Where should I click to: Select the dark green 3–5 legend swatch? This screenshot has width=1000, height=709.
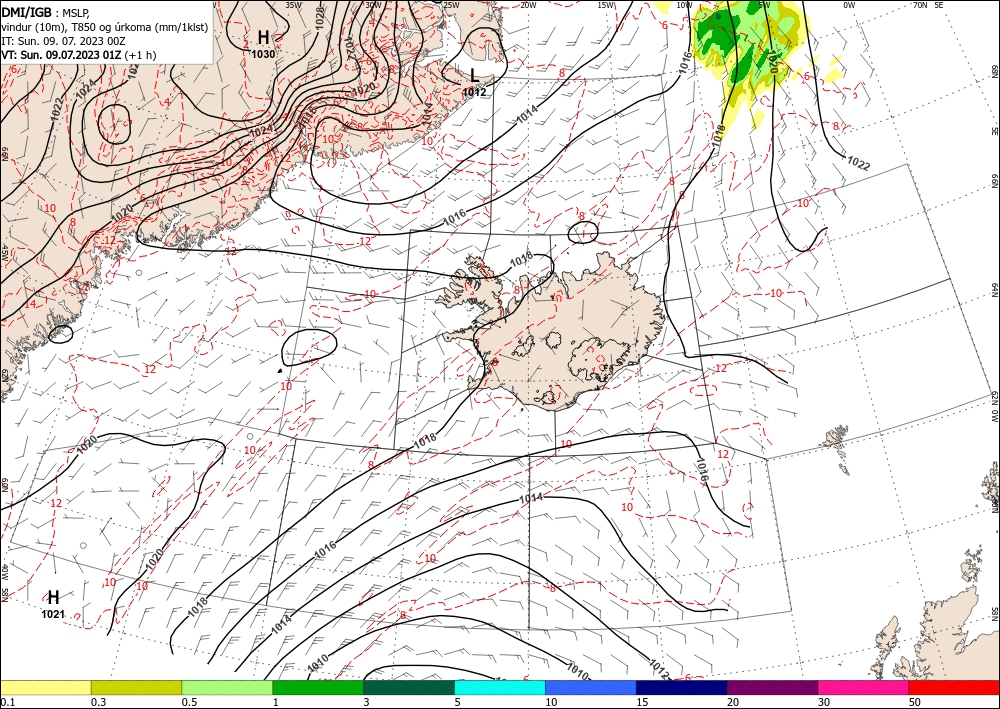[x=409, y=687]
